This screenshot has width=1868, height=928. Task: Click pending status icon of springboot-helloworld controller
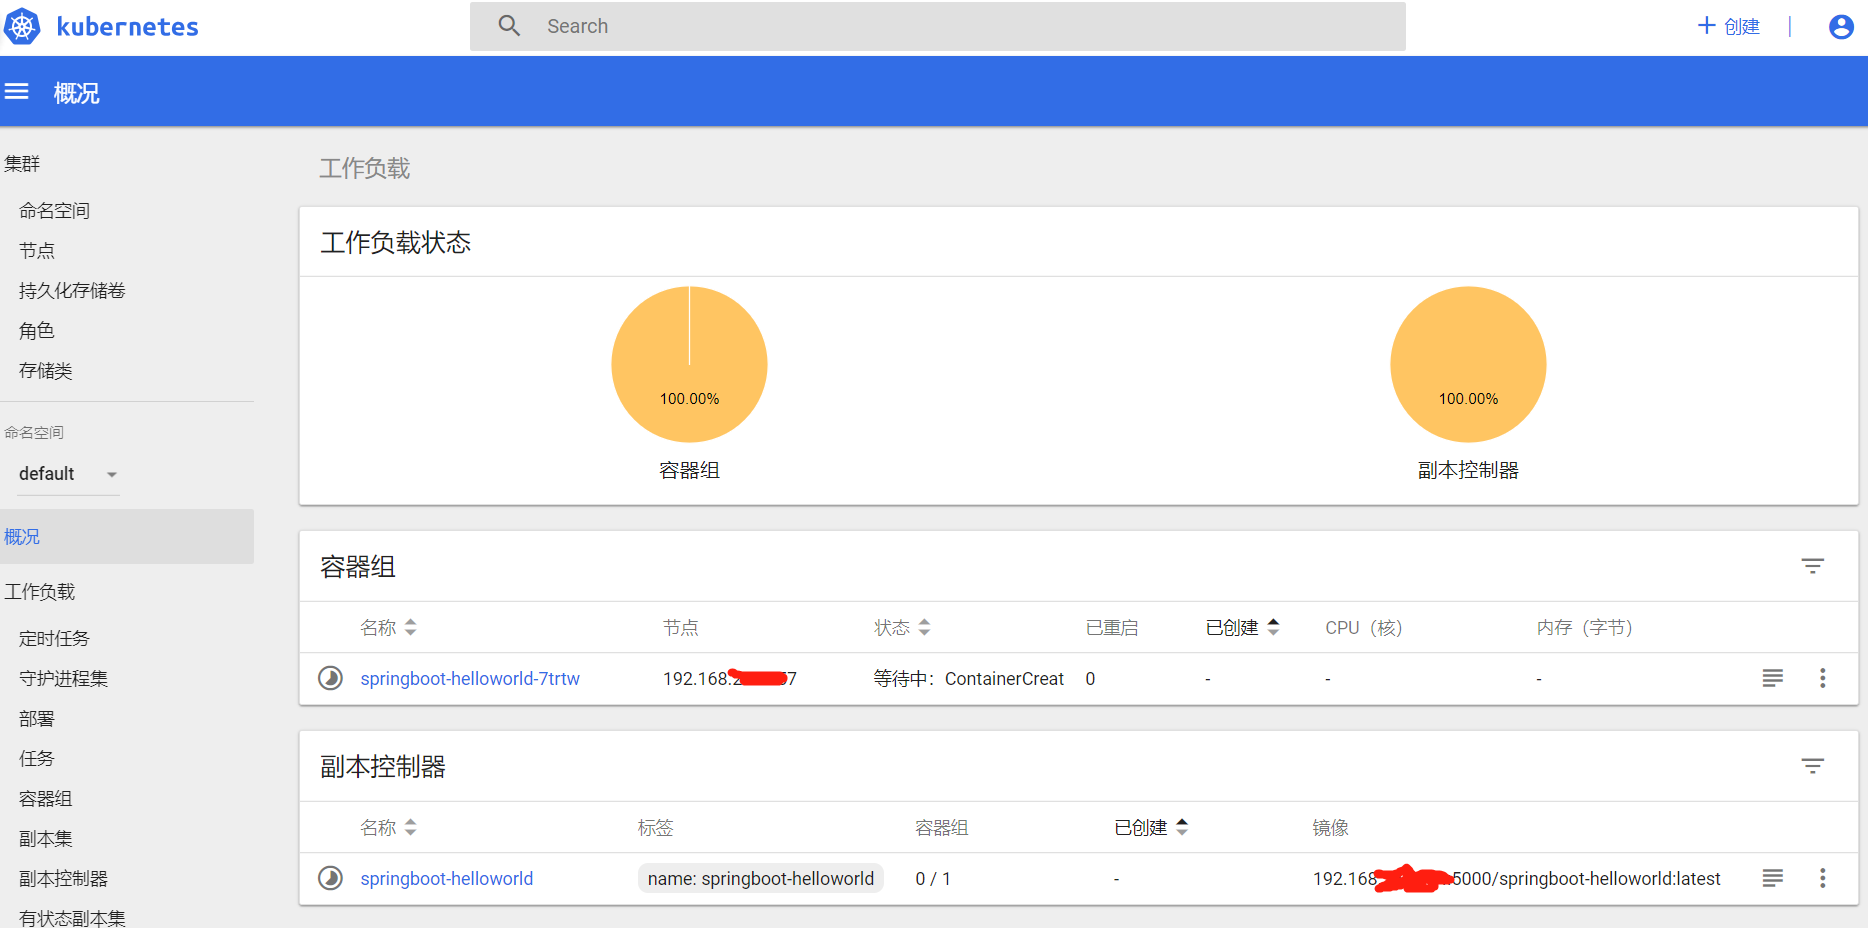coord(330,878)
